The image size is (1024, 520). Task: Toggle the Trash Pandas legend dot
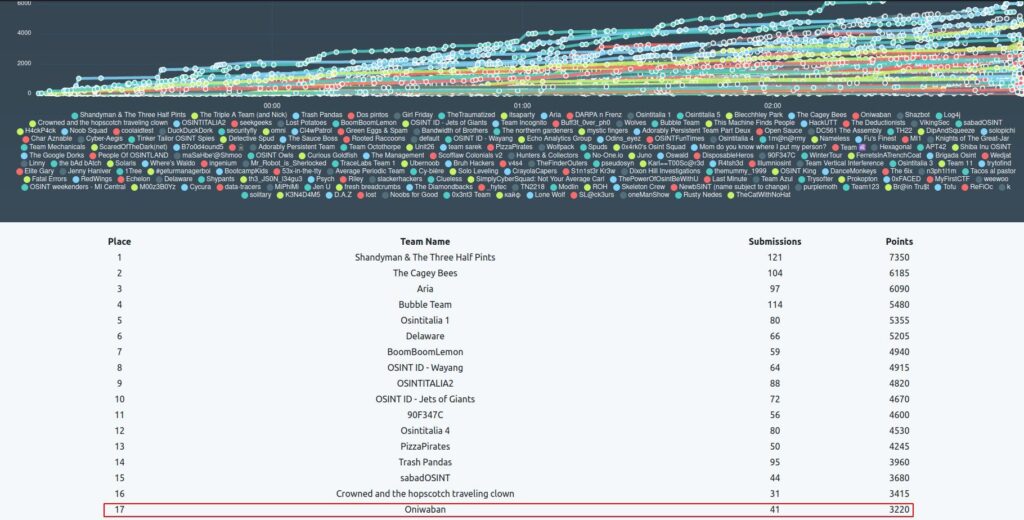295,116
